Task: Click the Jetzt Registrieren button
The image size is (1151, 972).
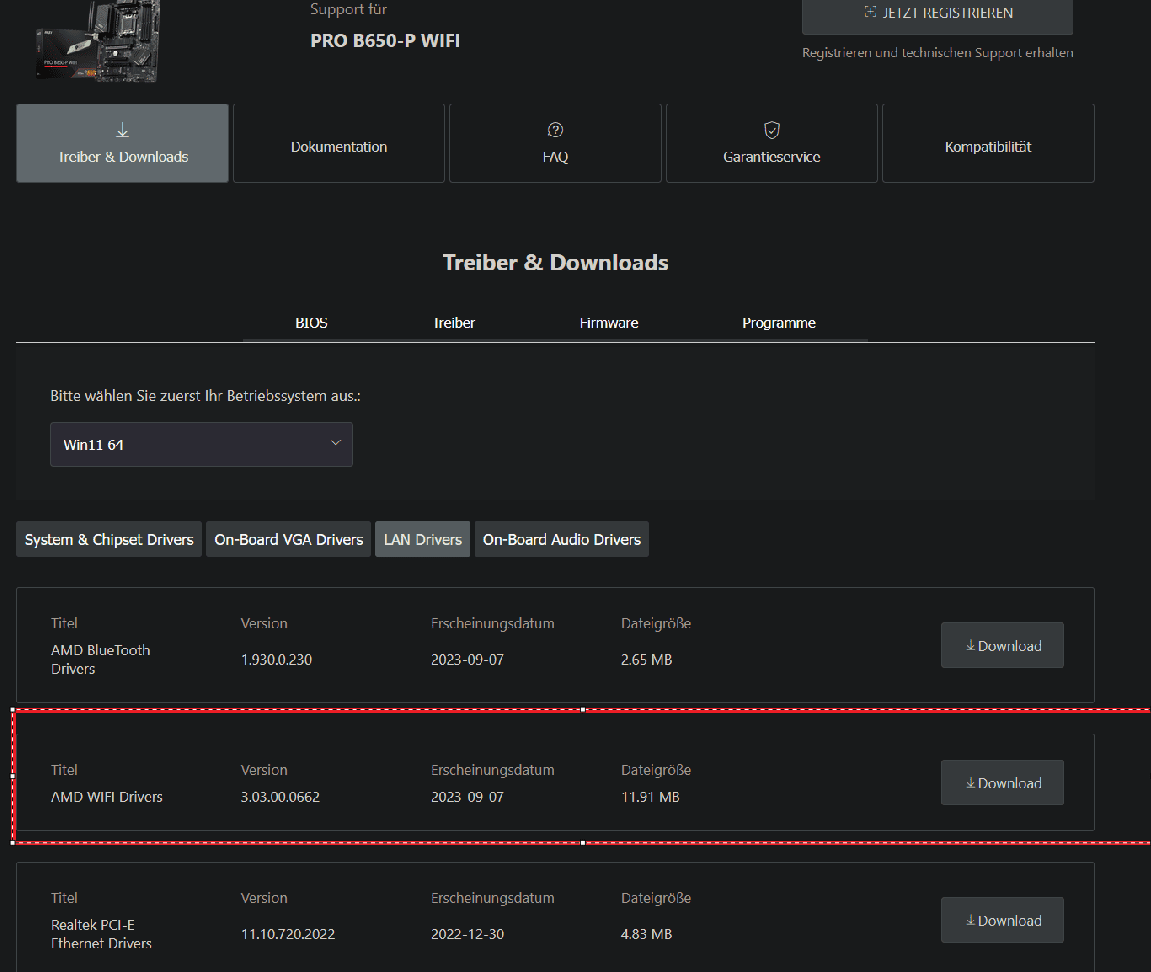Action: 937,15
